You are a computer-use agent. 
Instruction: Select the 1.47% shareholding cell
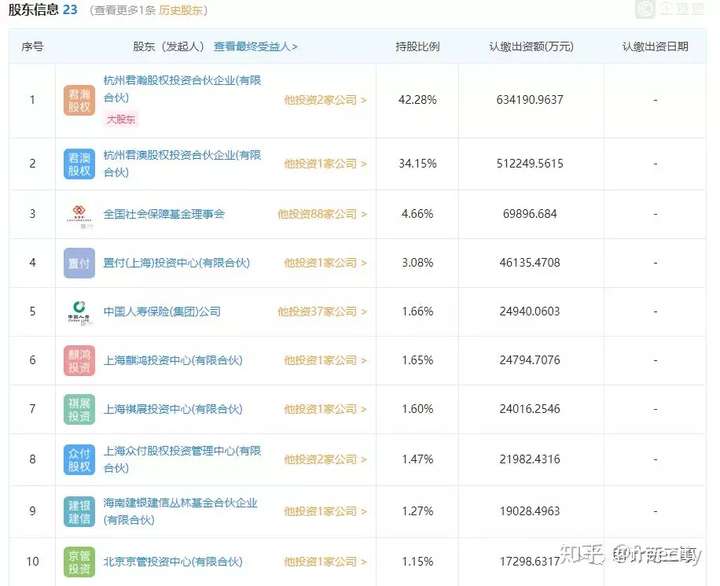[x=417, y=459]
